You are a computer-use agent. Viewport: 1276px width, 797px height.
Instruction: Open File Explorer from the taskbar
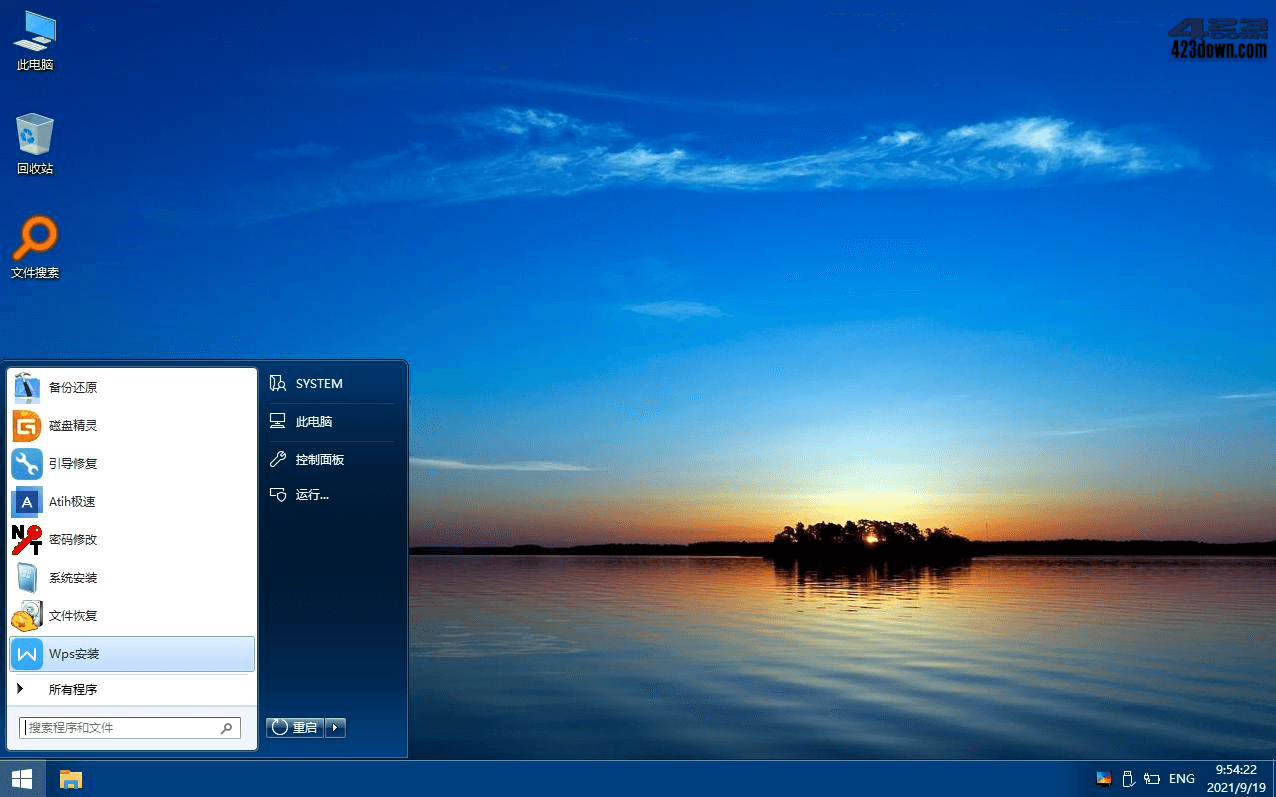[x=70, y=779]
